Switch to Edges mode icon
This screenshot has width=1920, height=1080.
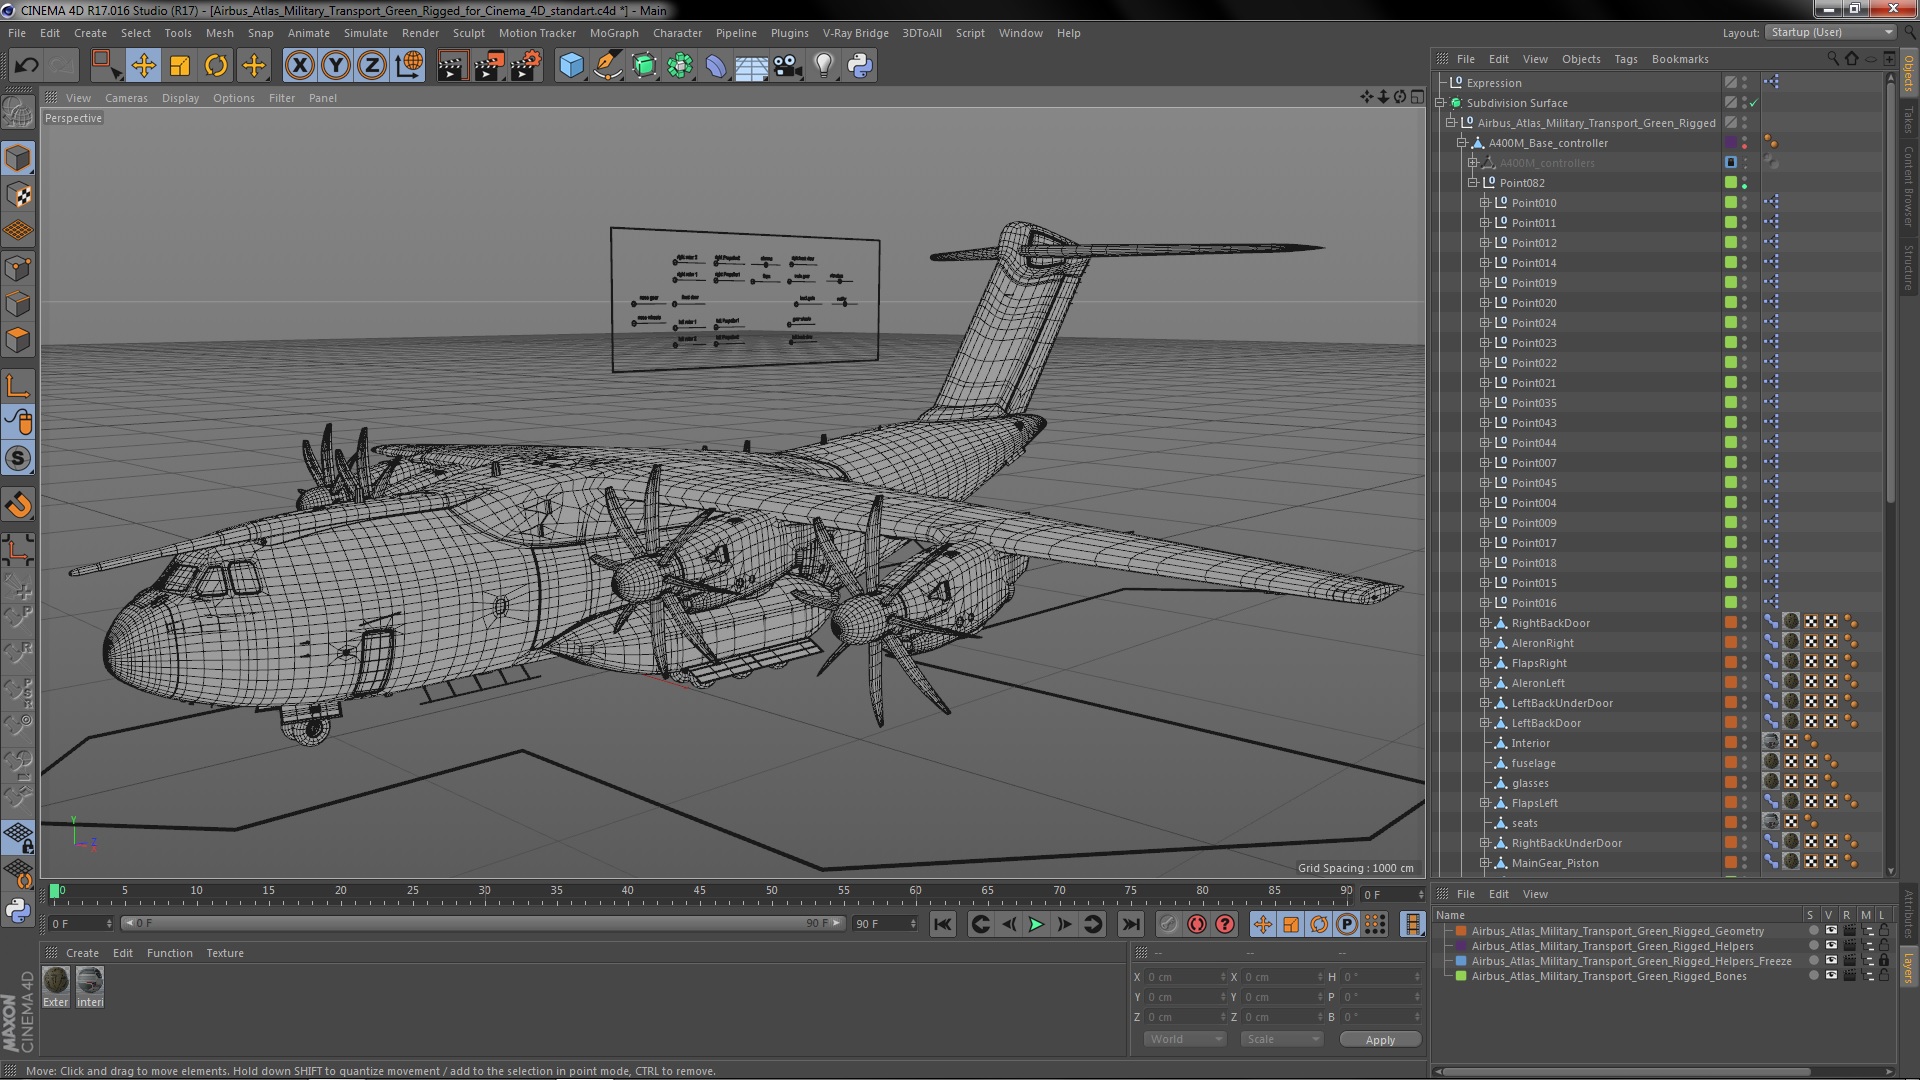(18, 304)
